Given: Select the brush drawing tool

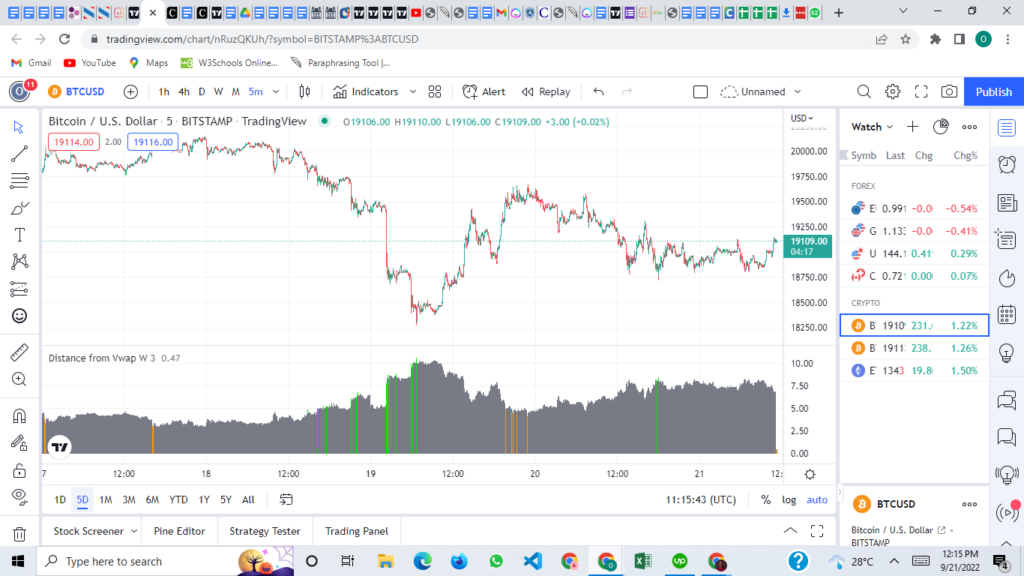Looking at the screenshot, I should click(x=19, y=208).
